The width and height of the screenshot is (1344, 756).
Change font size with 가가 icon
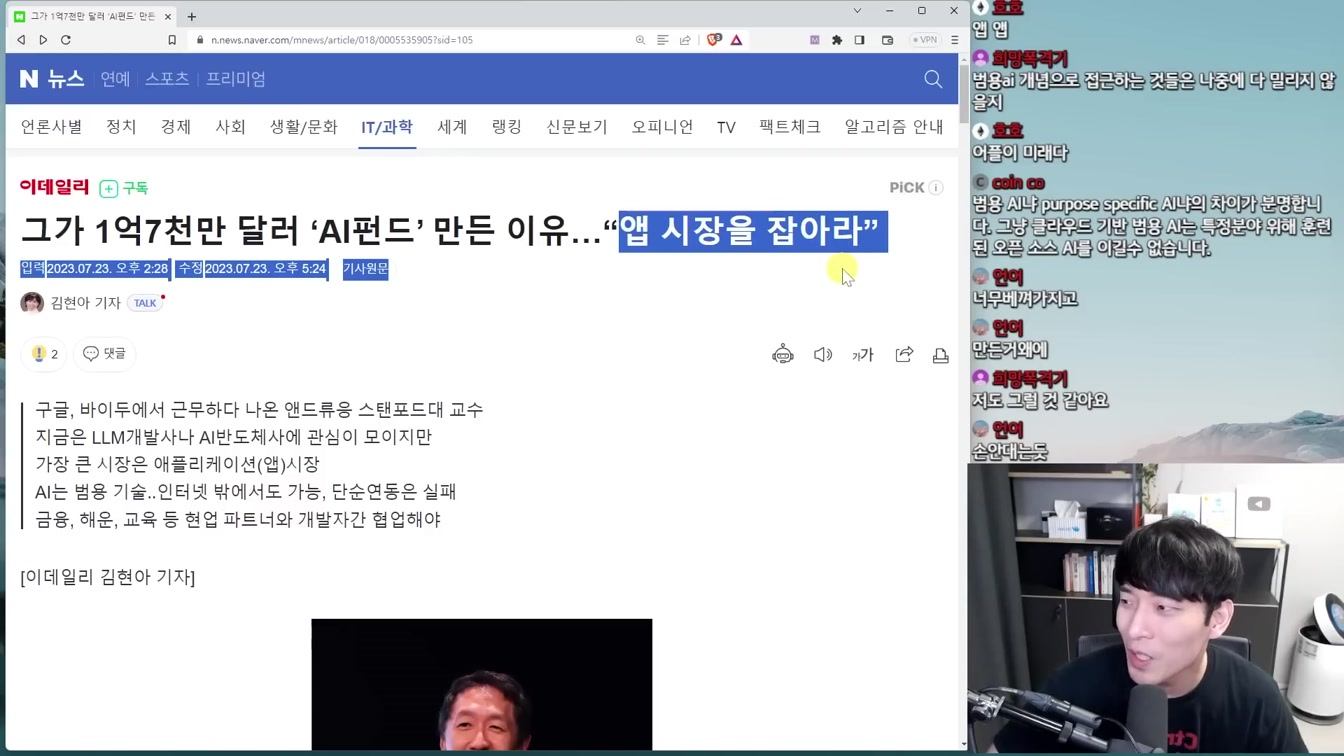(x=863, y=355)
